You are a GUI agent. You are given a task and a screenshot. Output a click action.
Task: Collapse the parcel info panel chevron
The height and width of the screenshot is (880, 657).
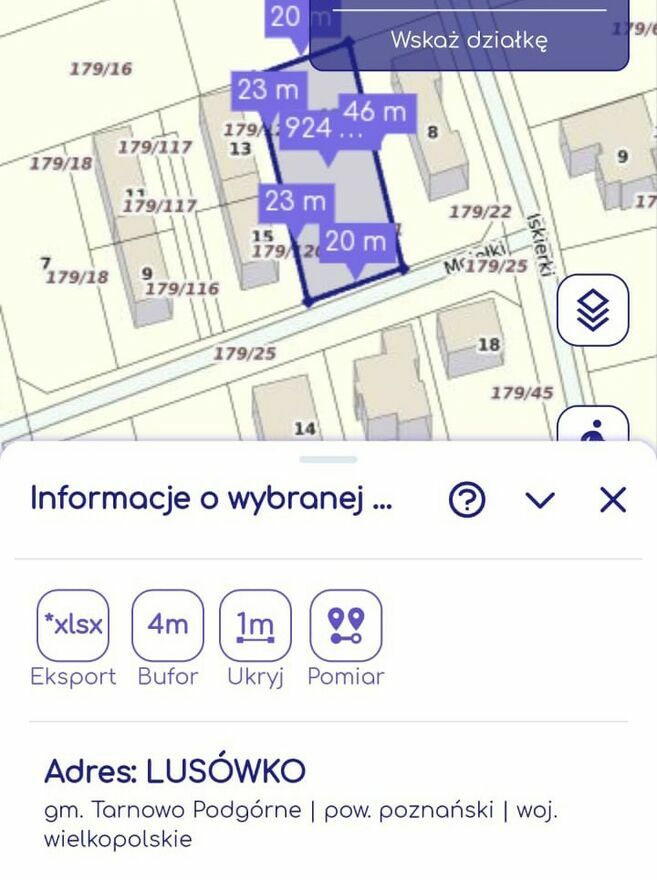click(540, 500)
